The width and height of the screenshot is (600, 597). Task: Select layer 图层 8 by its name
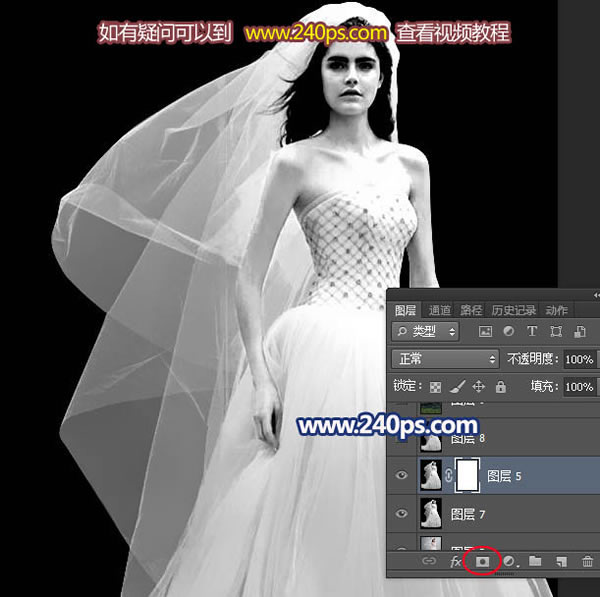(468, 438)
